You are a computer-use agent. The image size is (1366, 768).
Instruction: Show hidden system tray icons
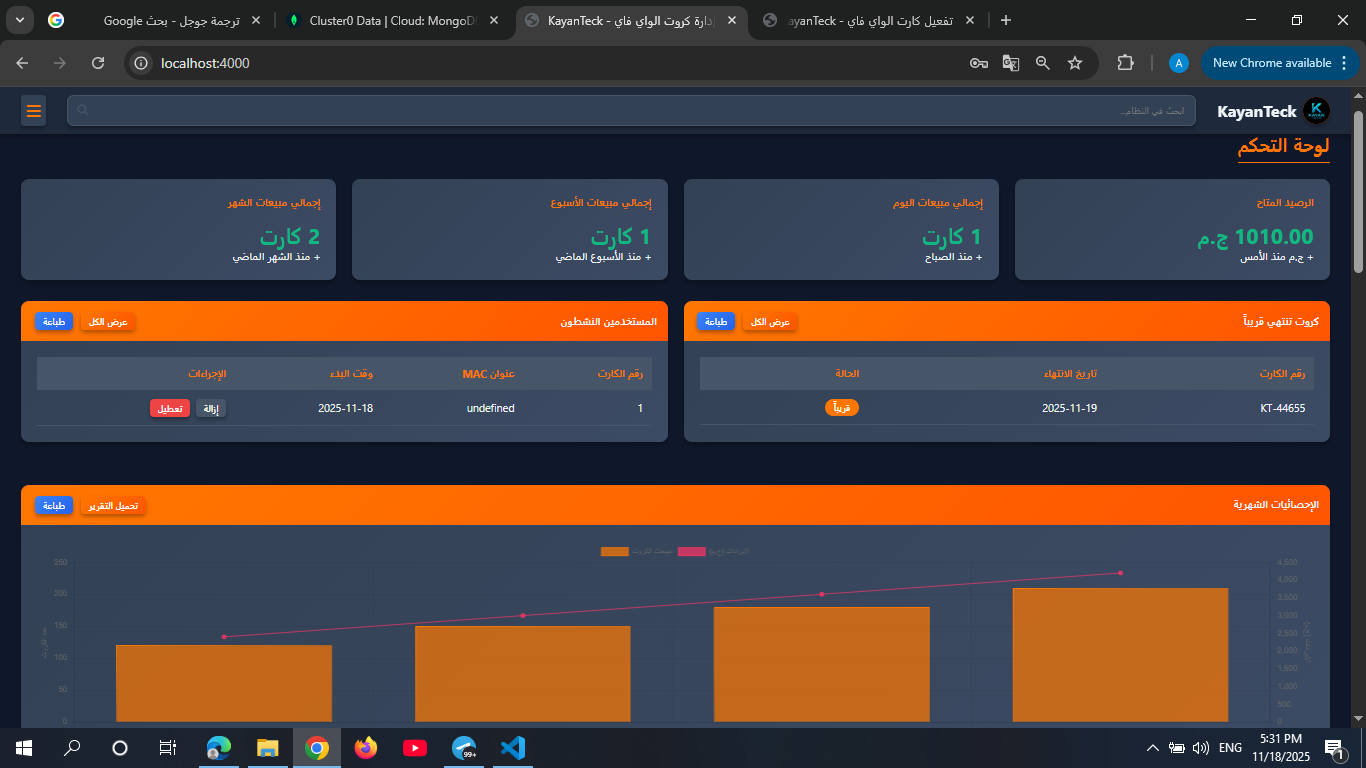(x=1152, y=748)
